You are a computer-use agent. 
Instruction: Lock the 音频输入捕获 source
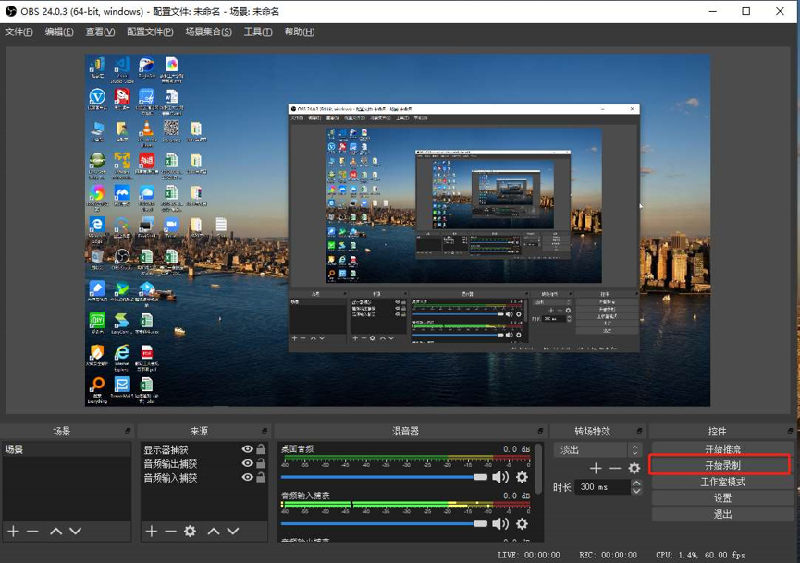(261, 478)
